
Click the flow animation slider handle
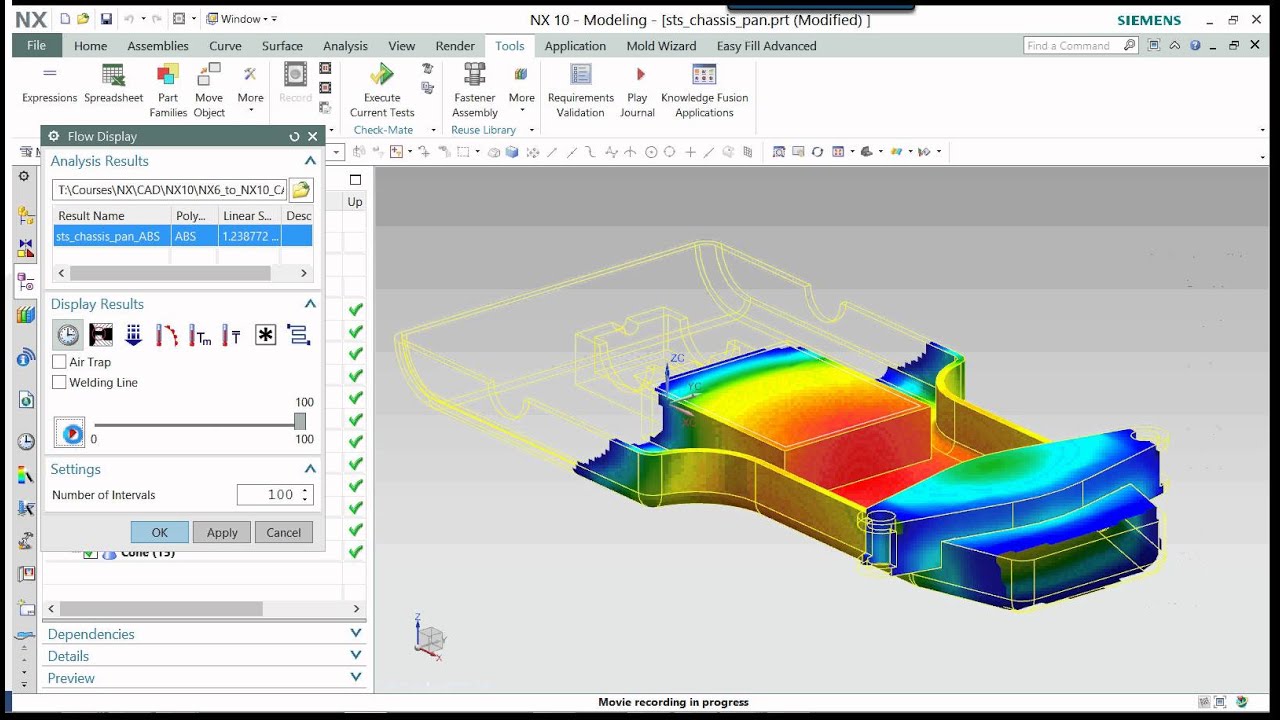click(x=300, y=422)
